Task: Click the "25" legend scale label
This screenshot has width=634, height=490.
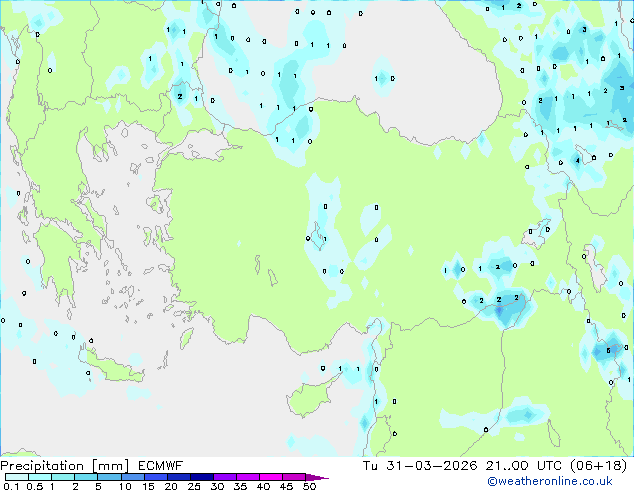Action: pos(194,486)
